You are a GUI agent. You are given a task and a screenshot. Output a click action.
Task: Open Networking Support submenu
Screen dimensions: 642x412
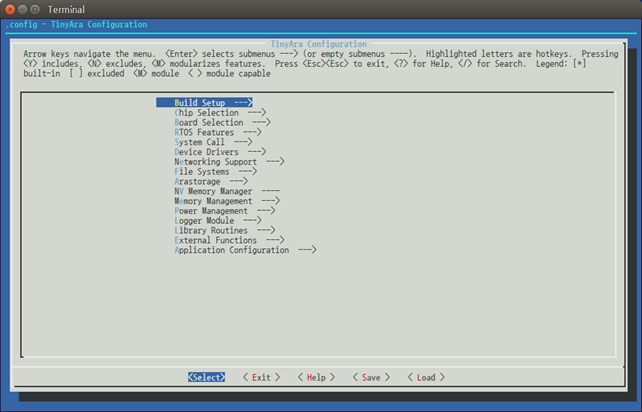click(215, 162)
